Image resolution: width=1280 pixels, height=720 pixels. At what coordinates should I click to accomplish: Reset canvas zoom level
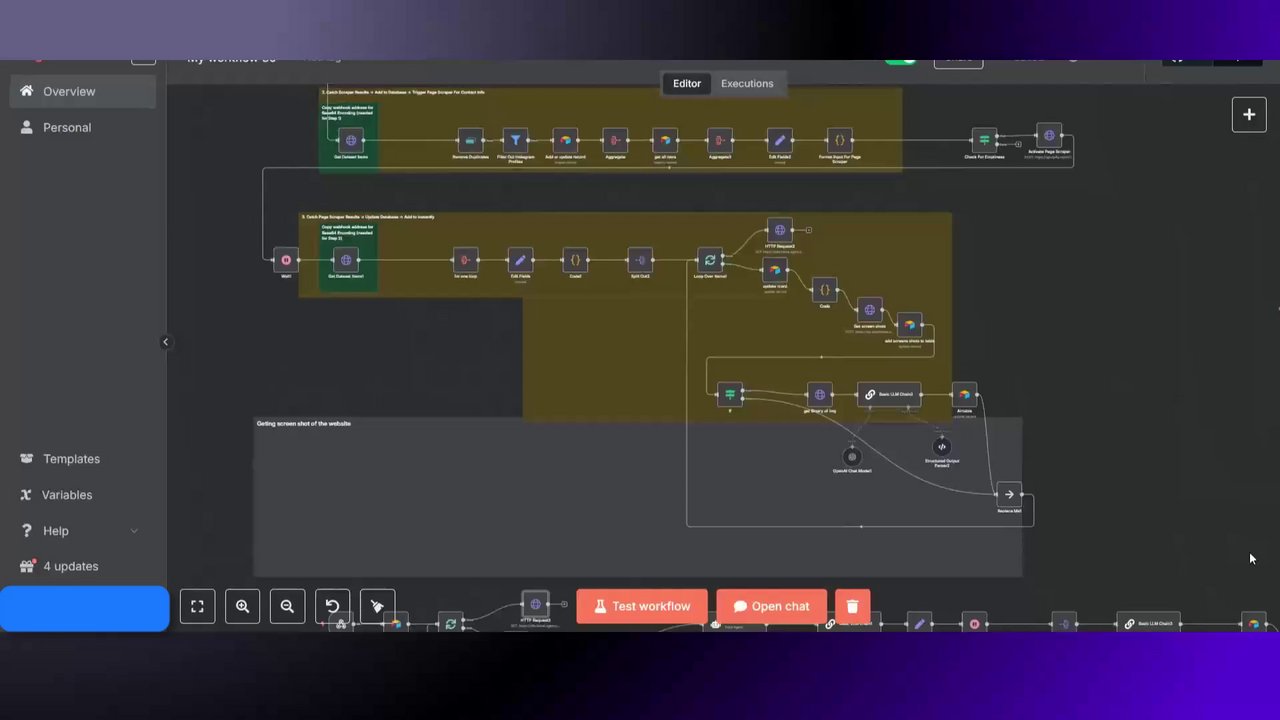tap(332, 606)
